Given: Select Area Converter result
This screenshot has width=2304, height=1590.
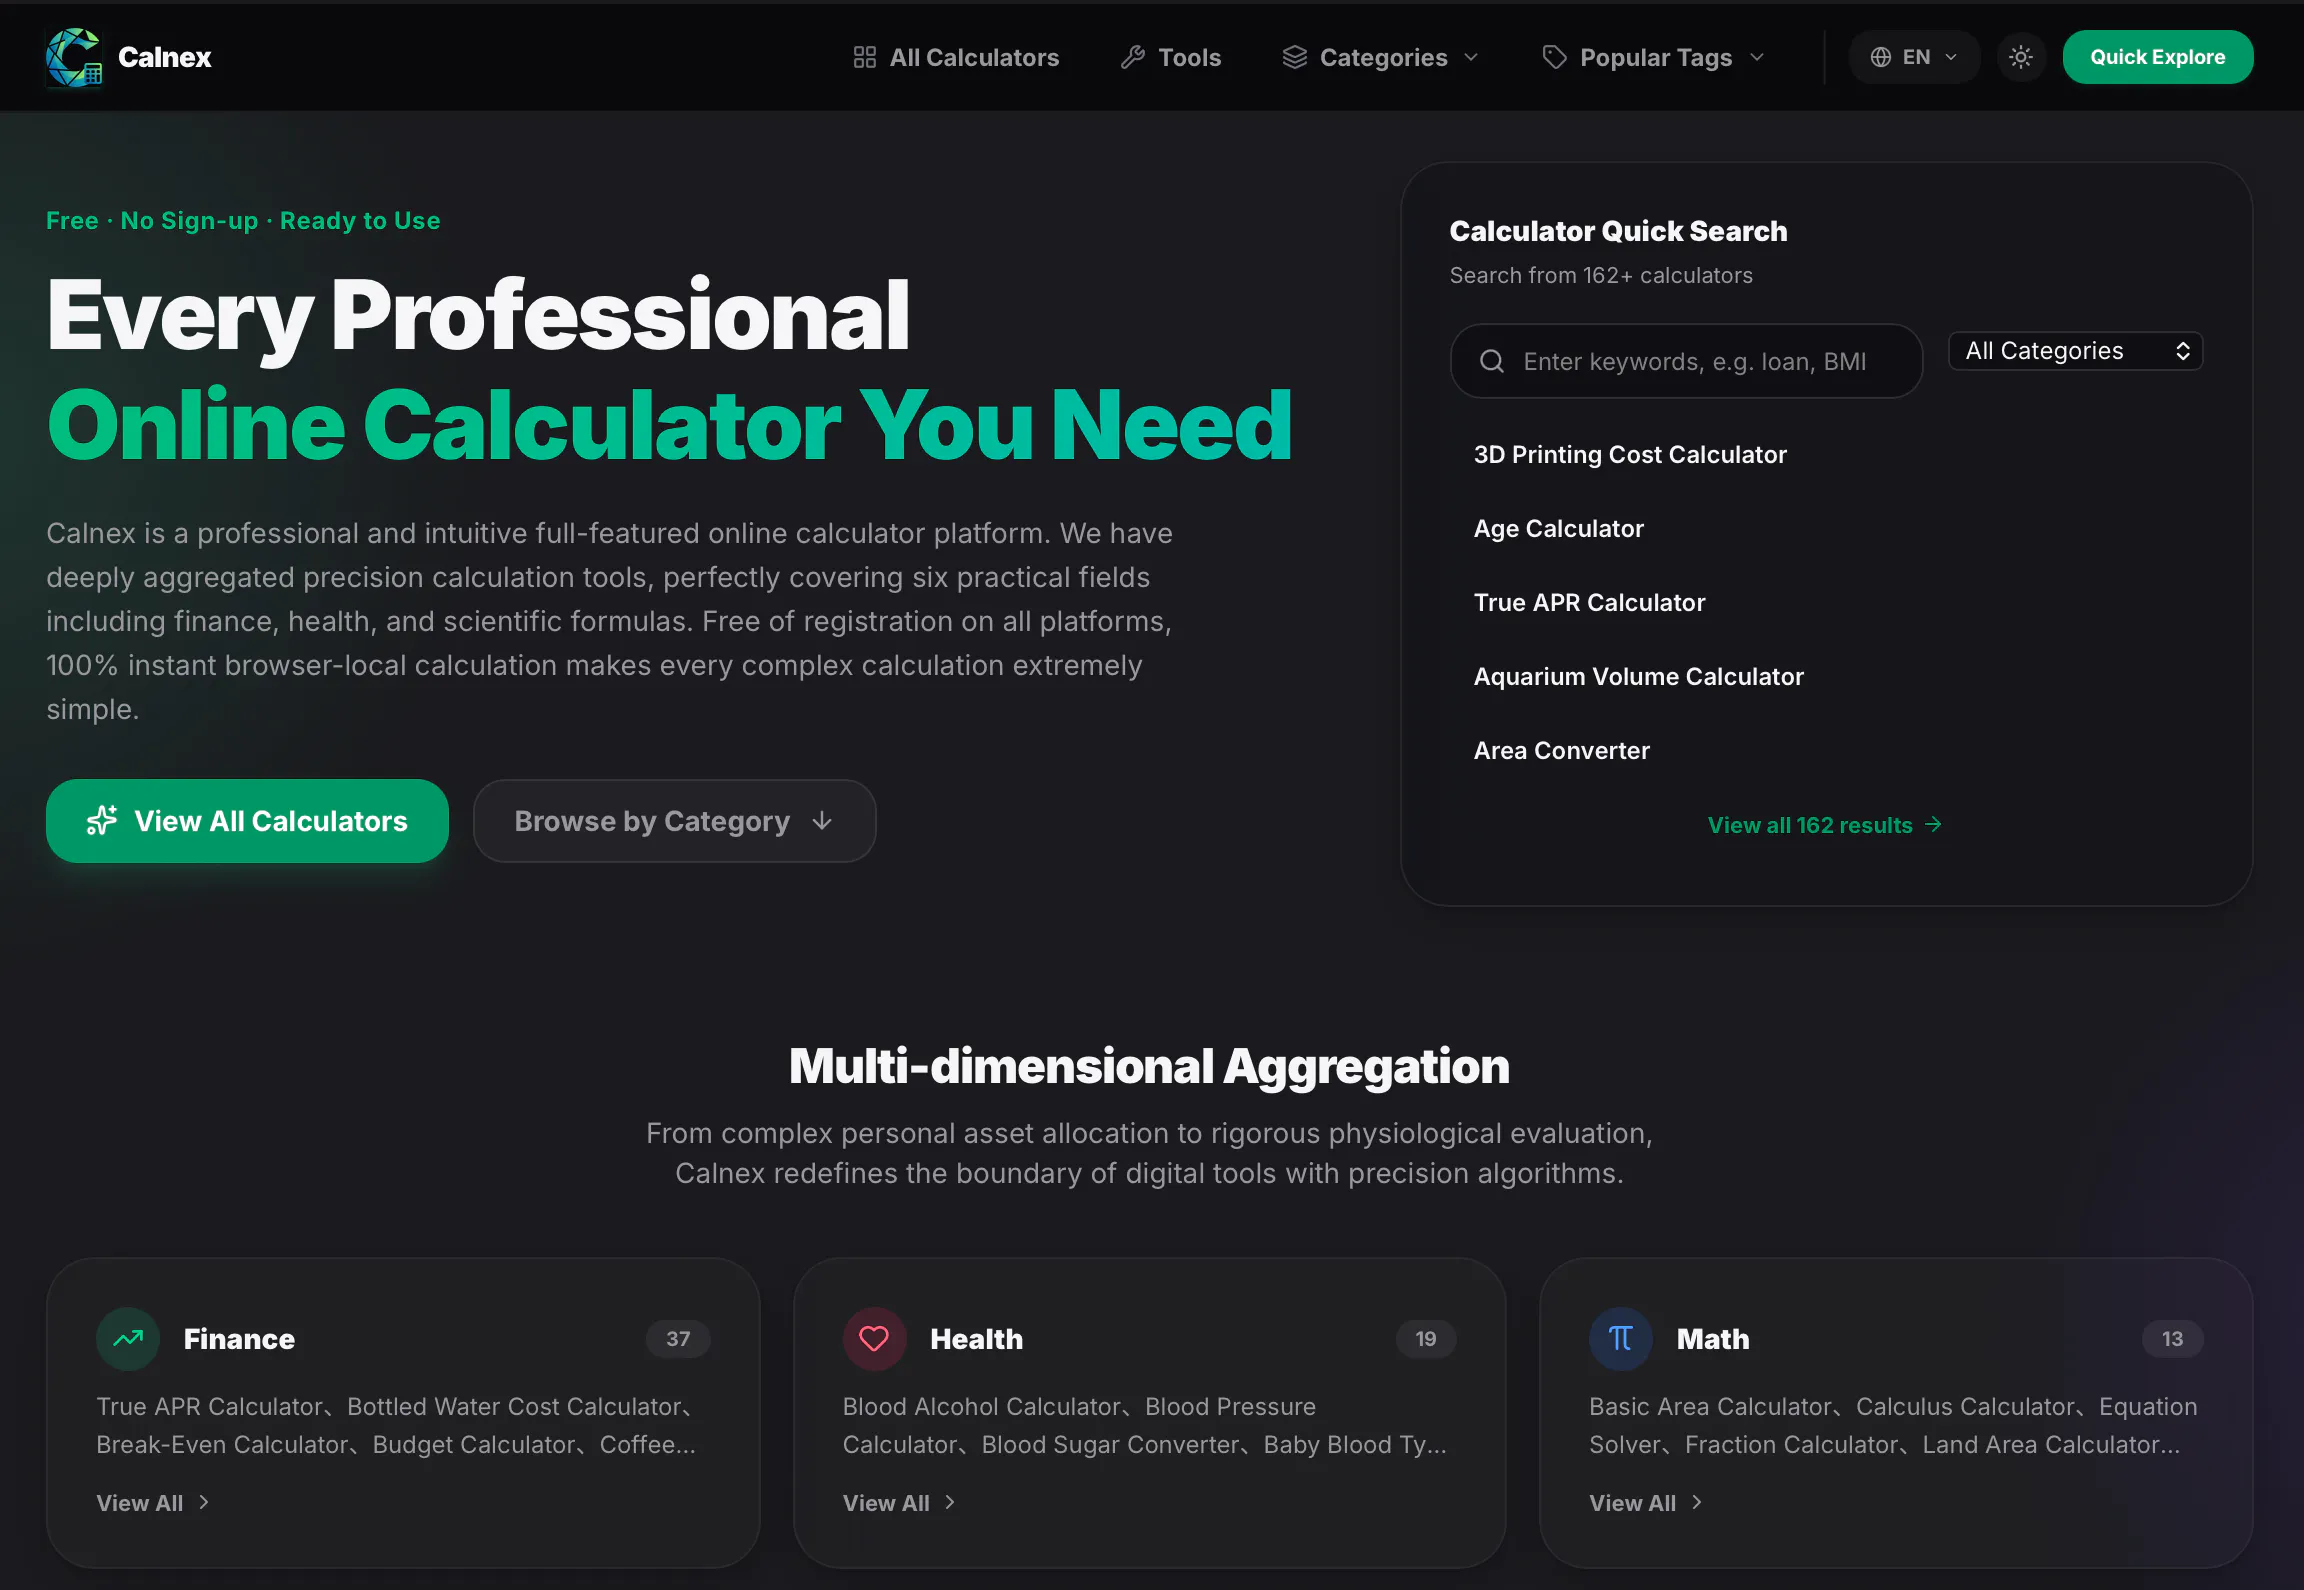Looking at the screenshot, I should click(1562, 750).
